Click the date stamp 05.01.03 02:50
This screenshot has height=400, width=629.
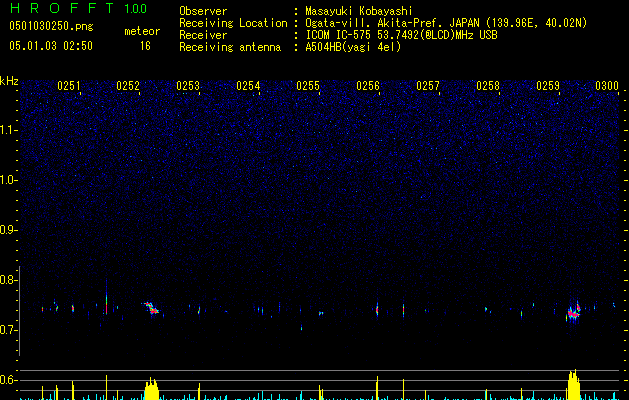click(51, 46)
